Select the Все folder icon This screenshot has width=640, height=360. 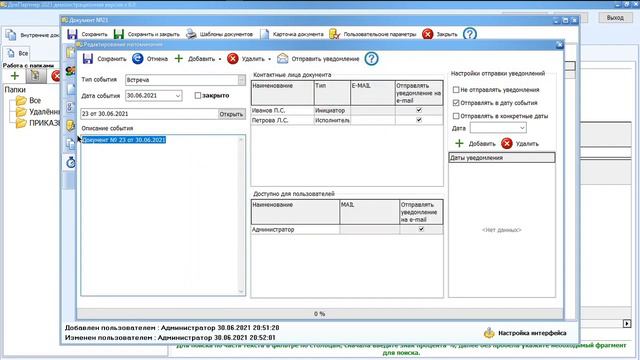[x=21, y=100]
